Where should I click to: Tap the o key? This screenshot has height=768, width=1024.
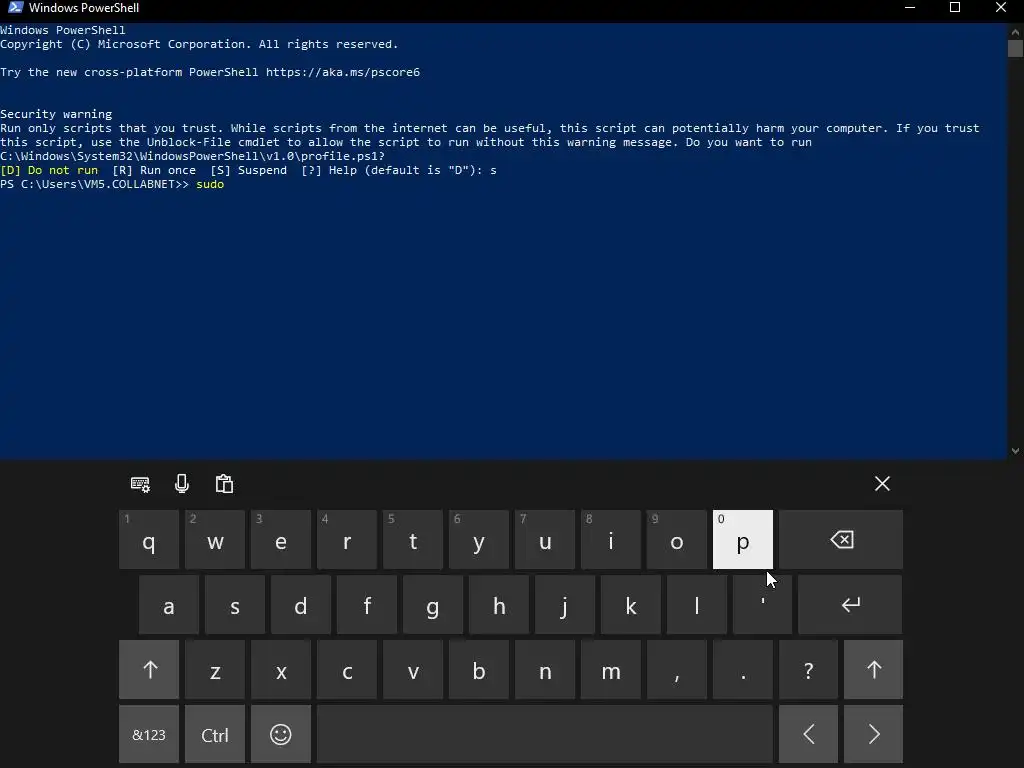[x=677, y=539]
